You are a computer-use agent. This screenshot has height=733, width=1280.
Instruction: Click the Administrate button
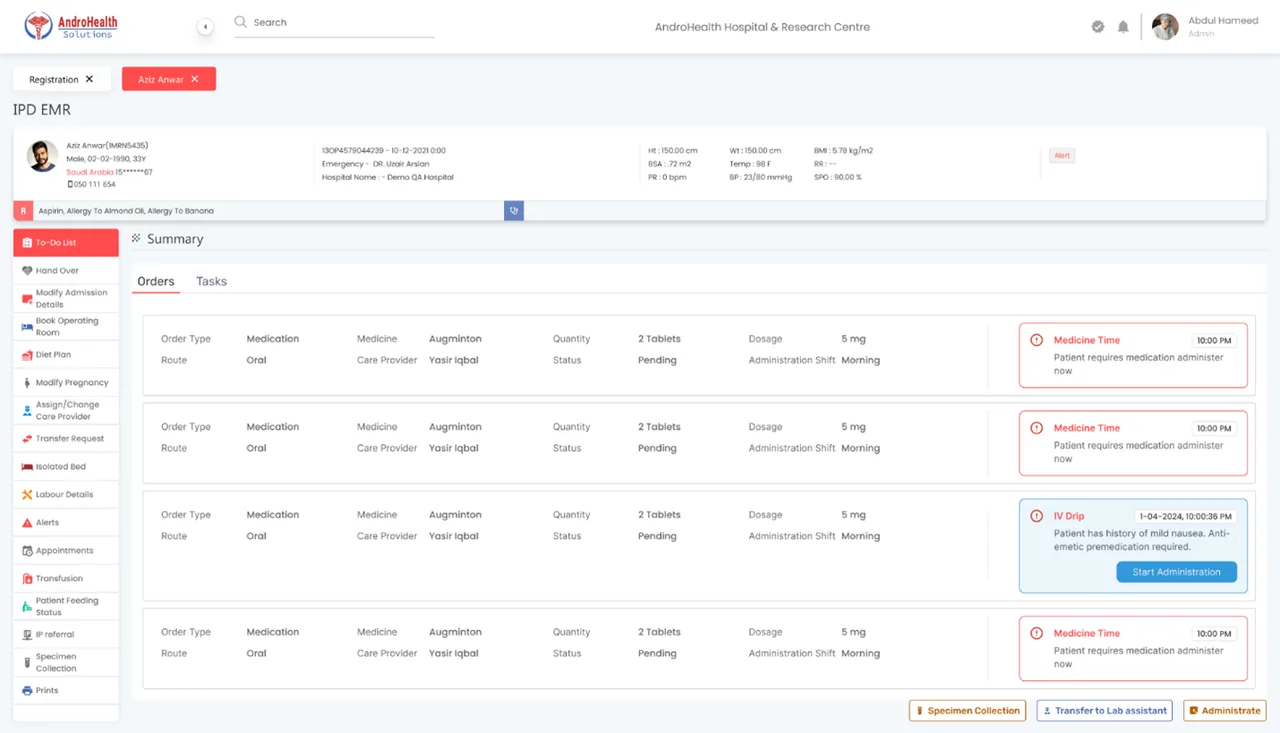coord(1225,711)
